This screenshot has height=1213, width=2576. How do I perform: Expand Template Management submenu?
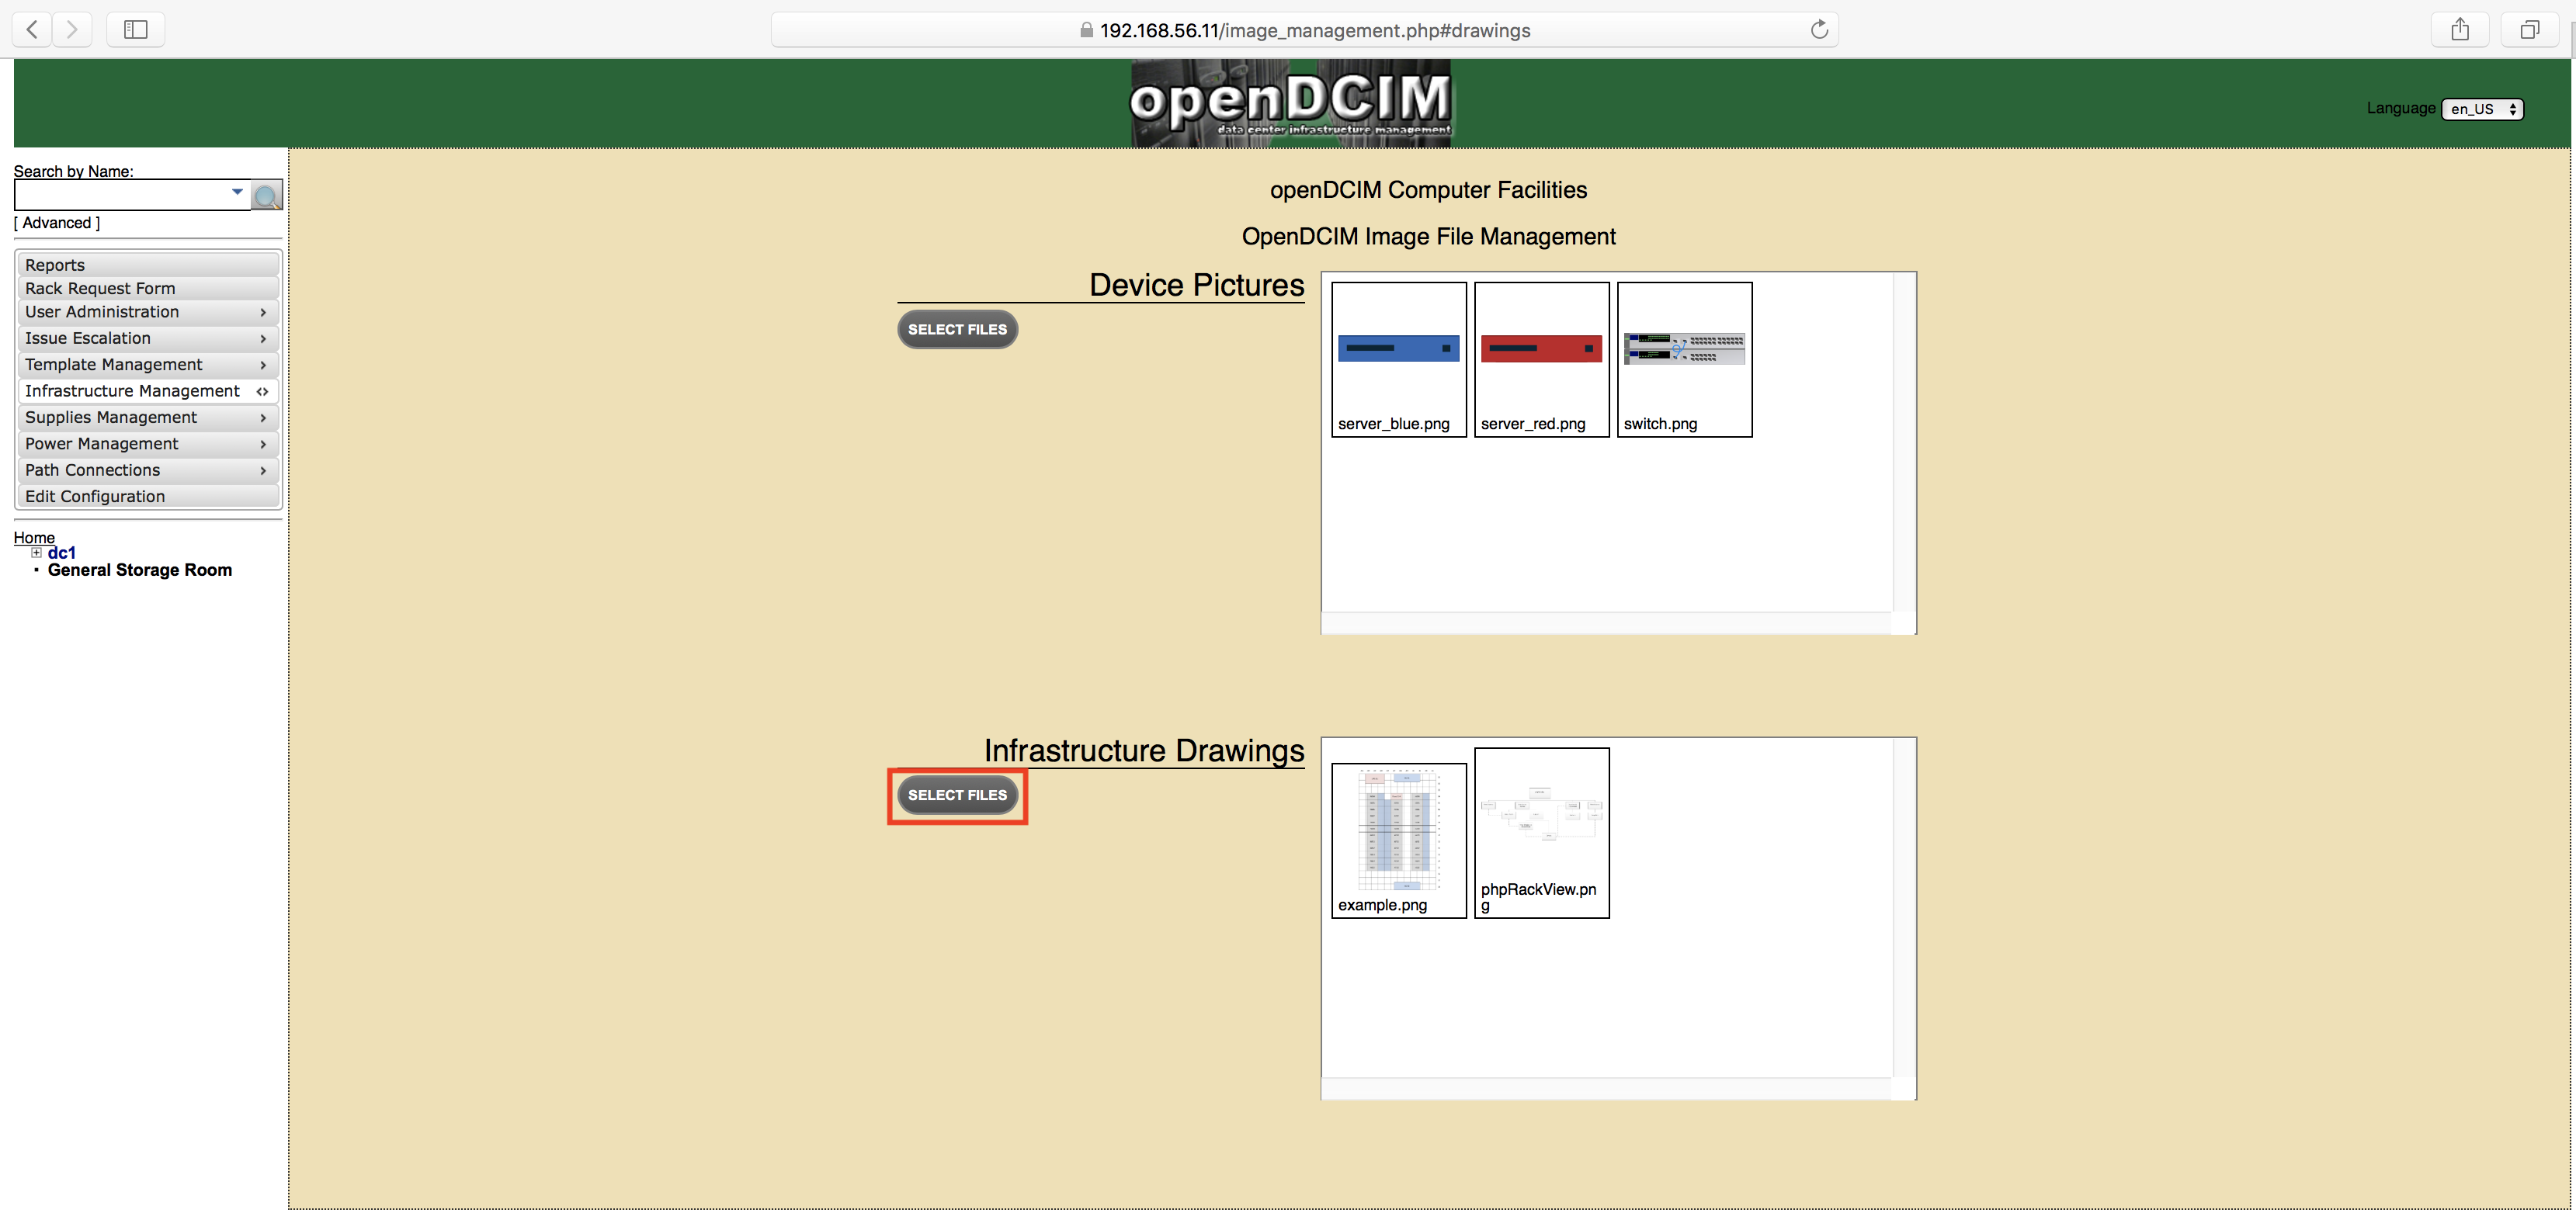[x=148, y=364]
